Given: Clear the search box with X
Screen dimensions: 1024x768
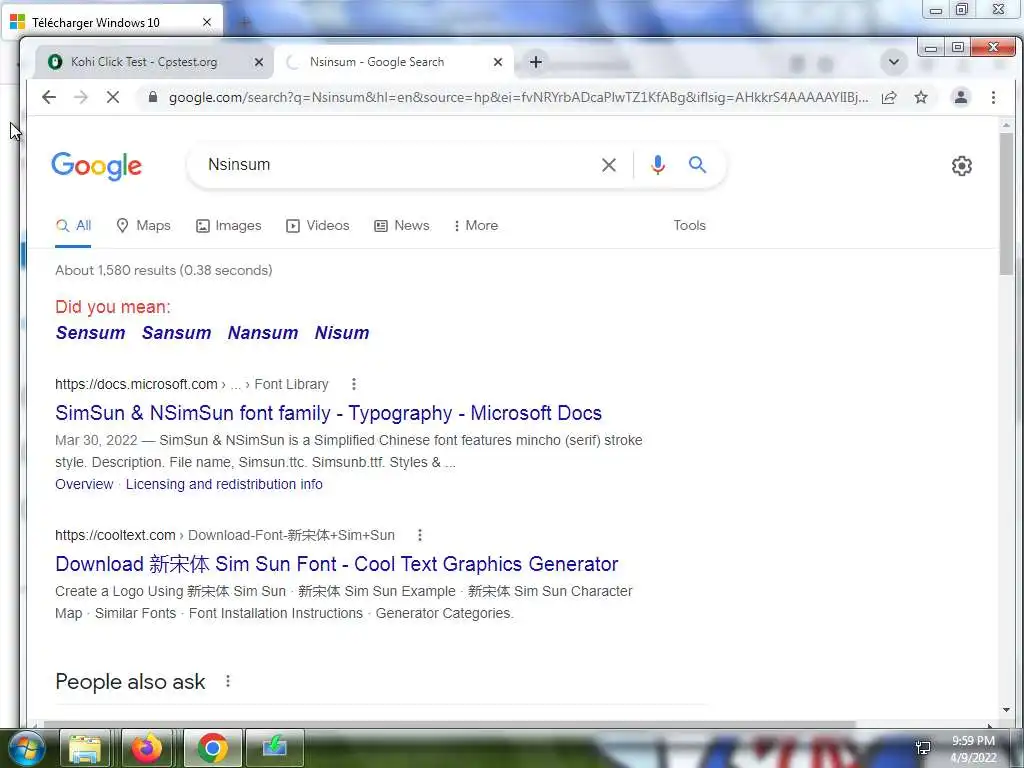Looking at the screenshot, I should (609, 165).
